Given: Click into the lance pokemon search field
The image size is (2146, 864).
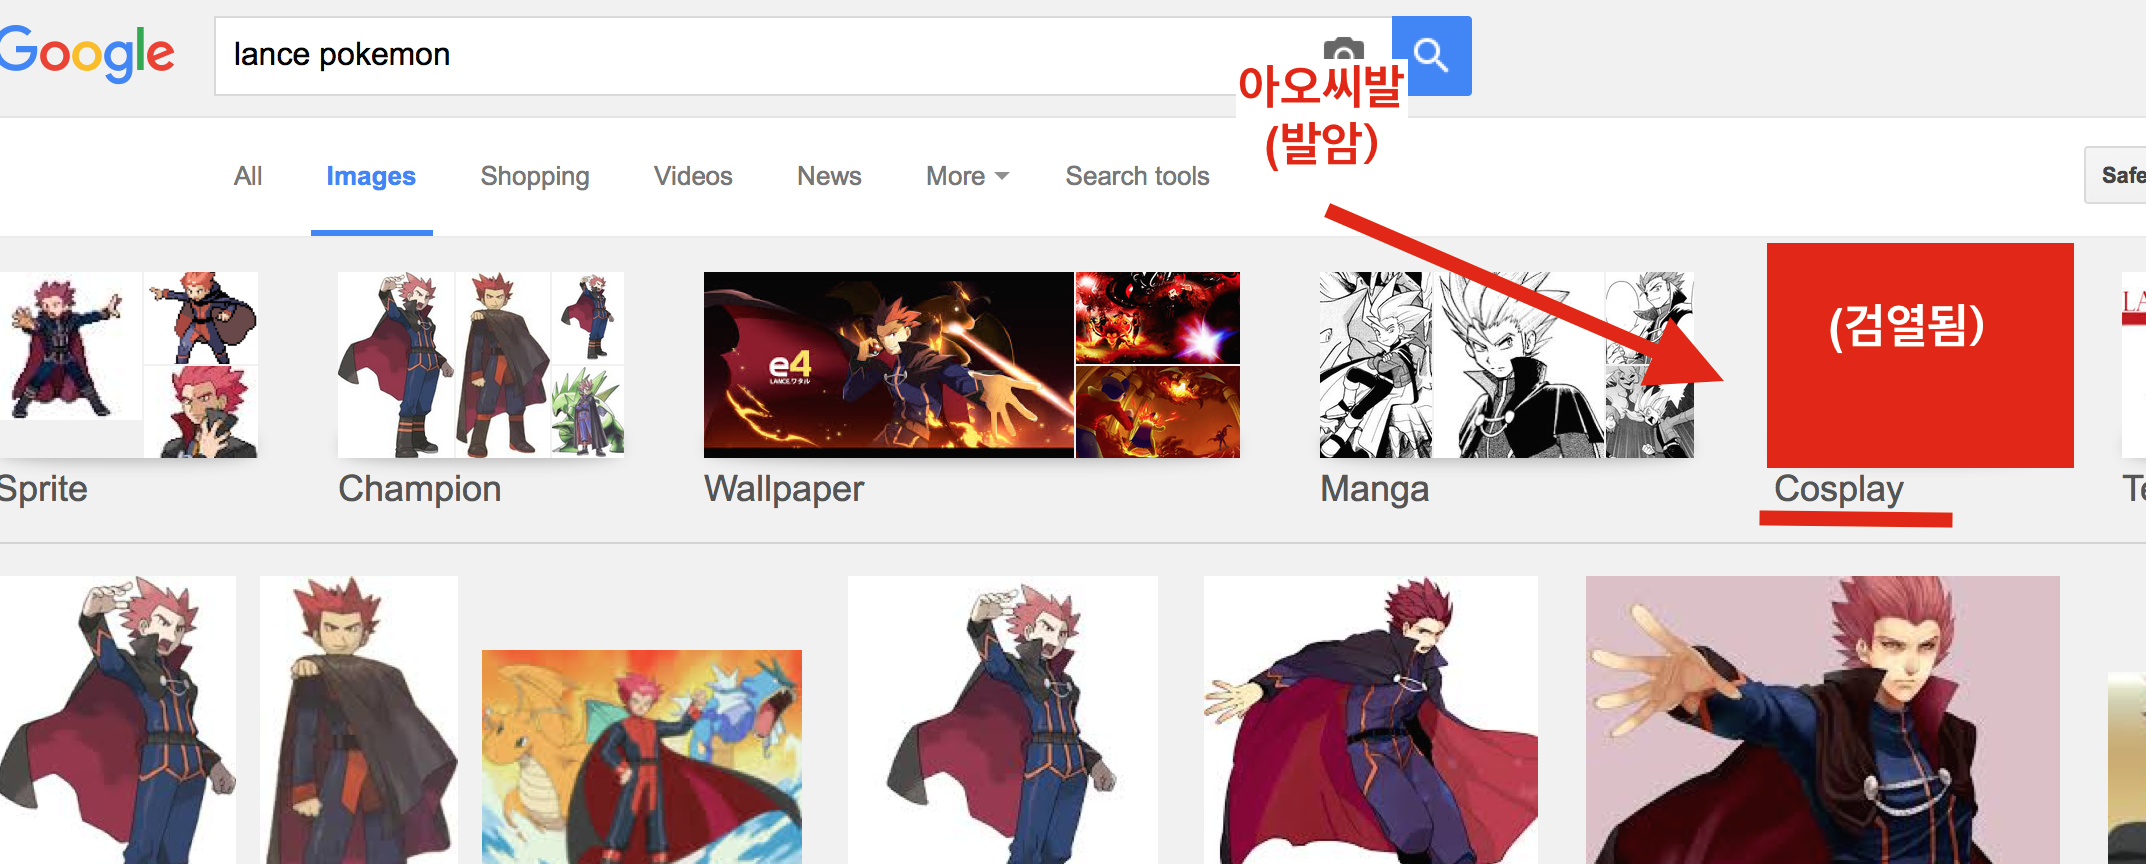Looking at the screenshot, I should tap(760, 55).
